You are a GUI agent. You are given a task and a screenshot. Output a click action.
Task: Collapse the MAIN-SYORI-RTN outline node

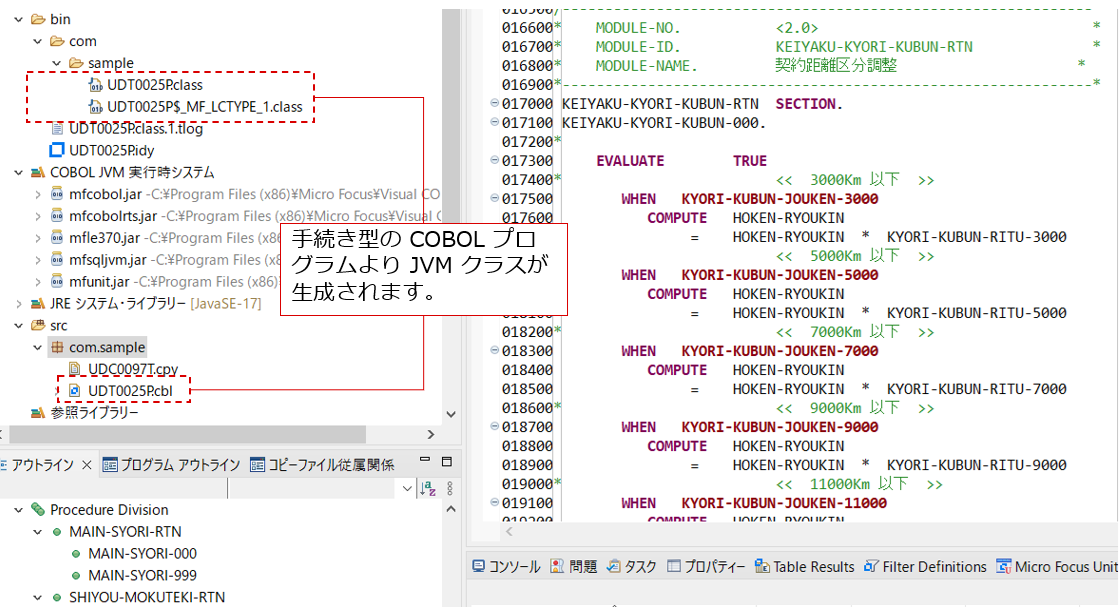pyautogui.click(x=38, y=532)
